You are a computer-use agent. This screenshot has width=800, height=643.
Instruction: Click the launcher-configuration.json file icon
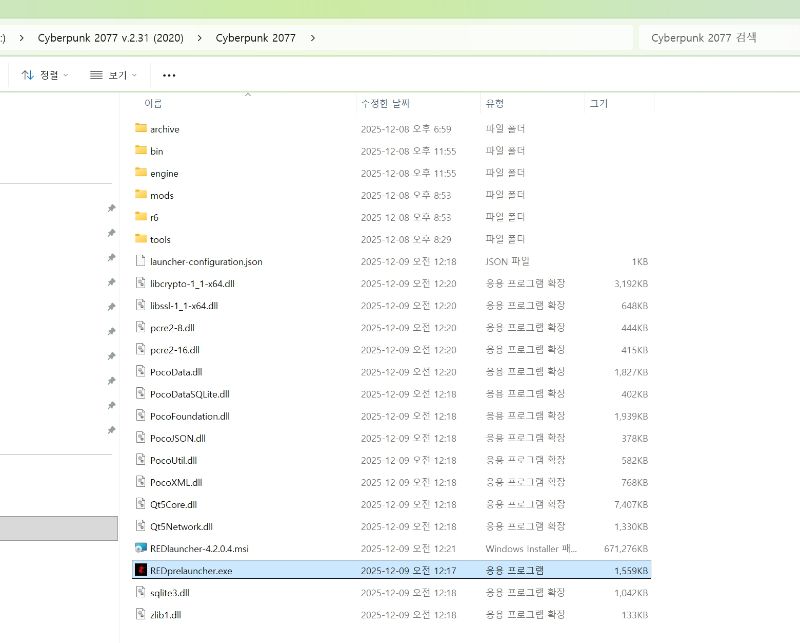click(141, 261)
